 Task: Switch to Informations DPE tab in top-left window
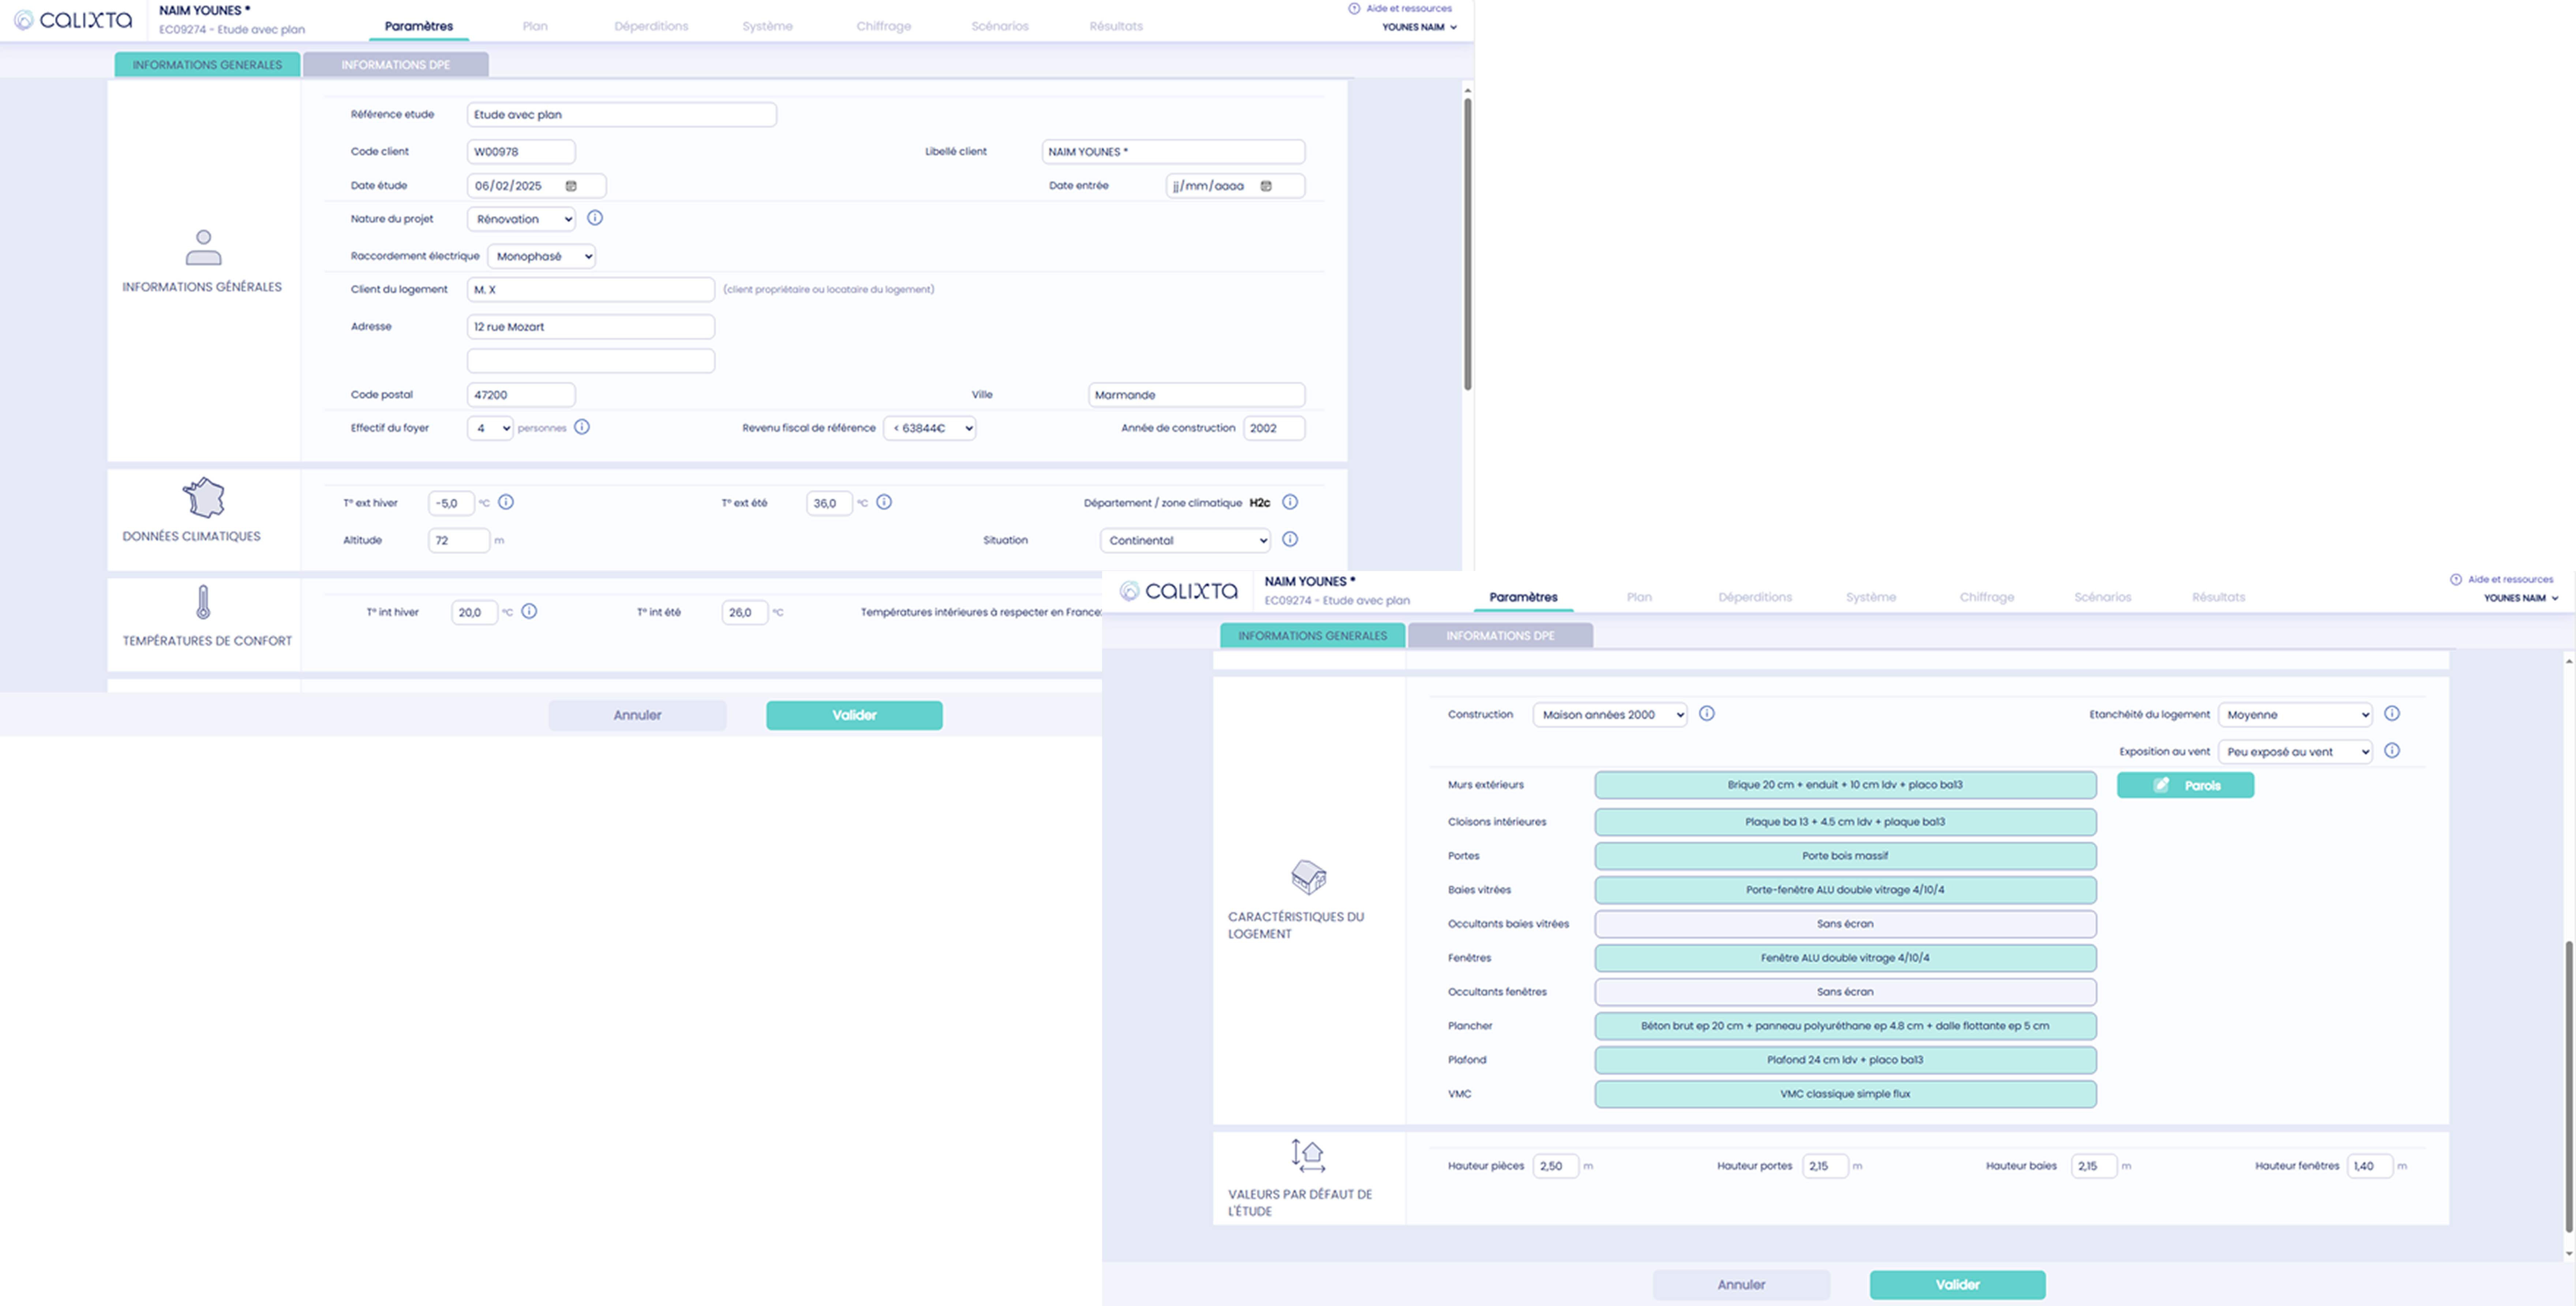click(x=396, y=65)
